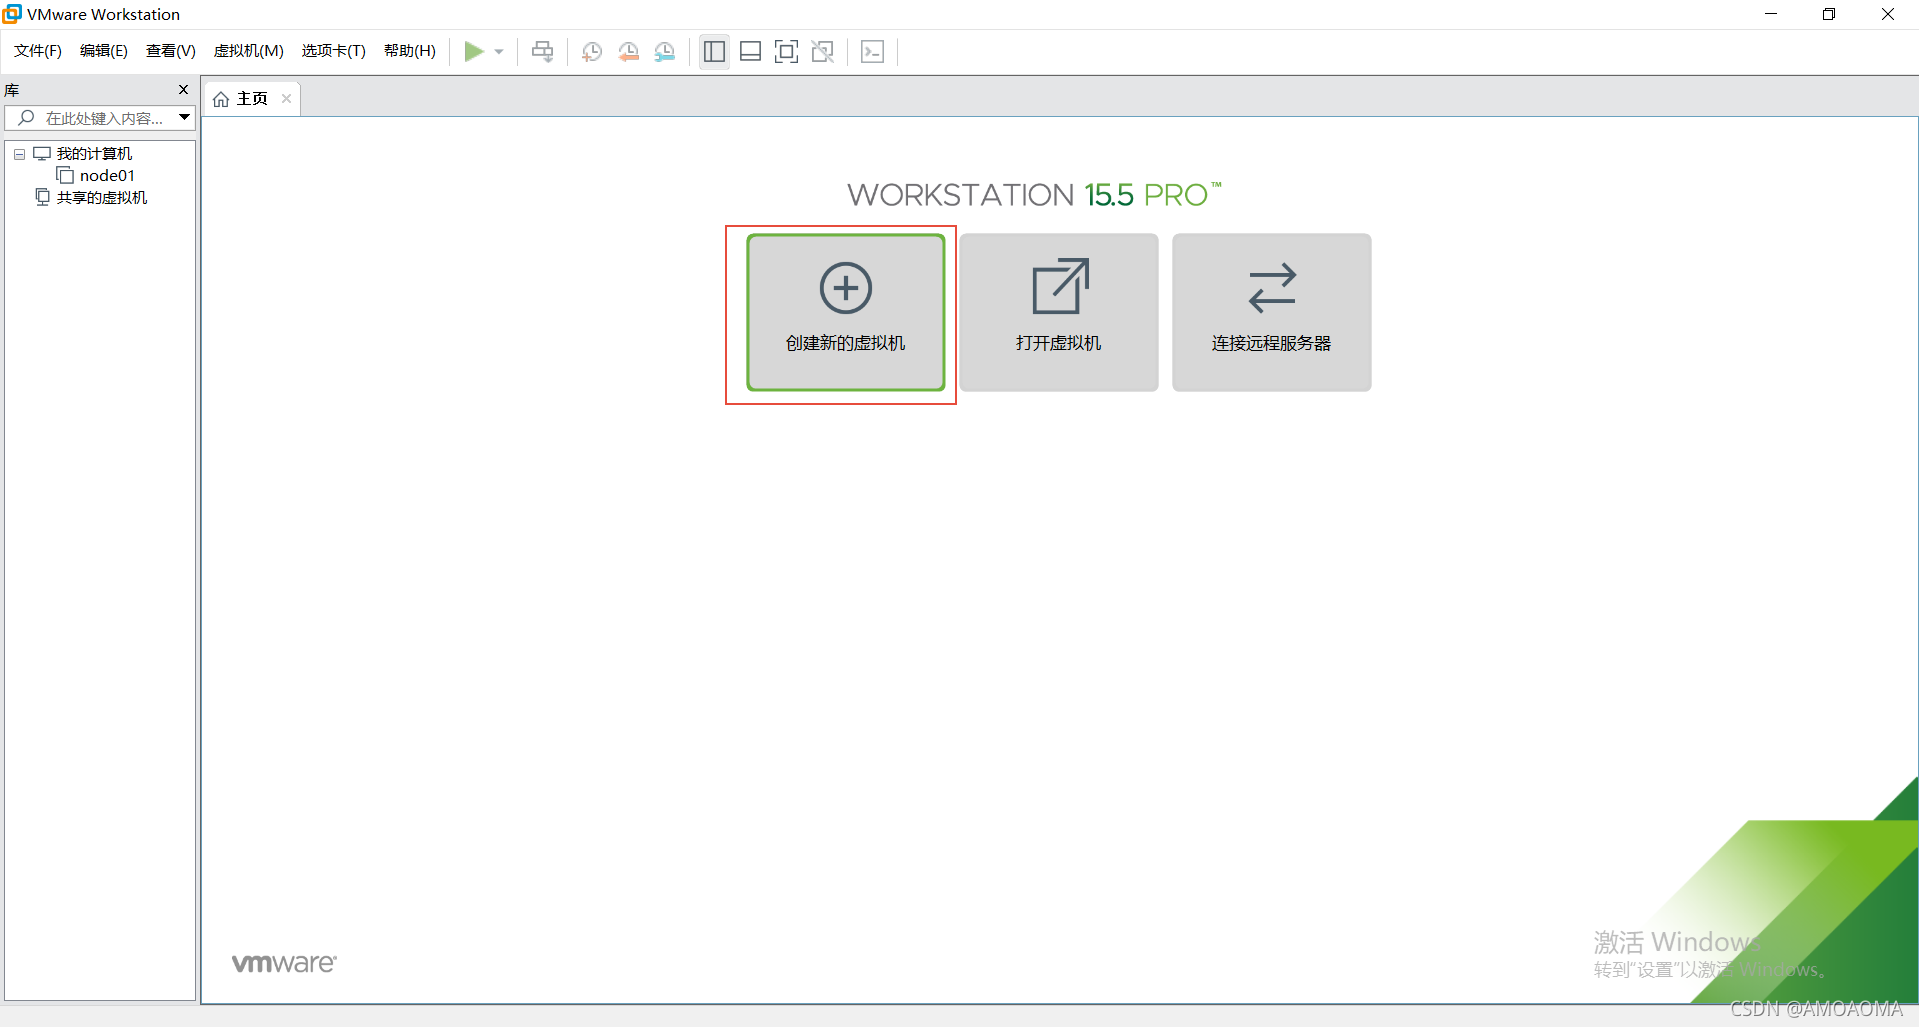Collapse the 我的计算机 tree node
Image resolution: width=1919 pixels, height=1027 pixels.
pos(19,154)
